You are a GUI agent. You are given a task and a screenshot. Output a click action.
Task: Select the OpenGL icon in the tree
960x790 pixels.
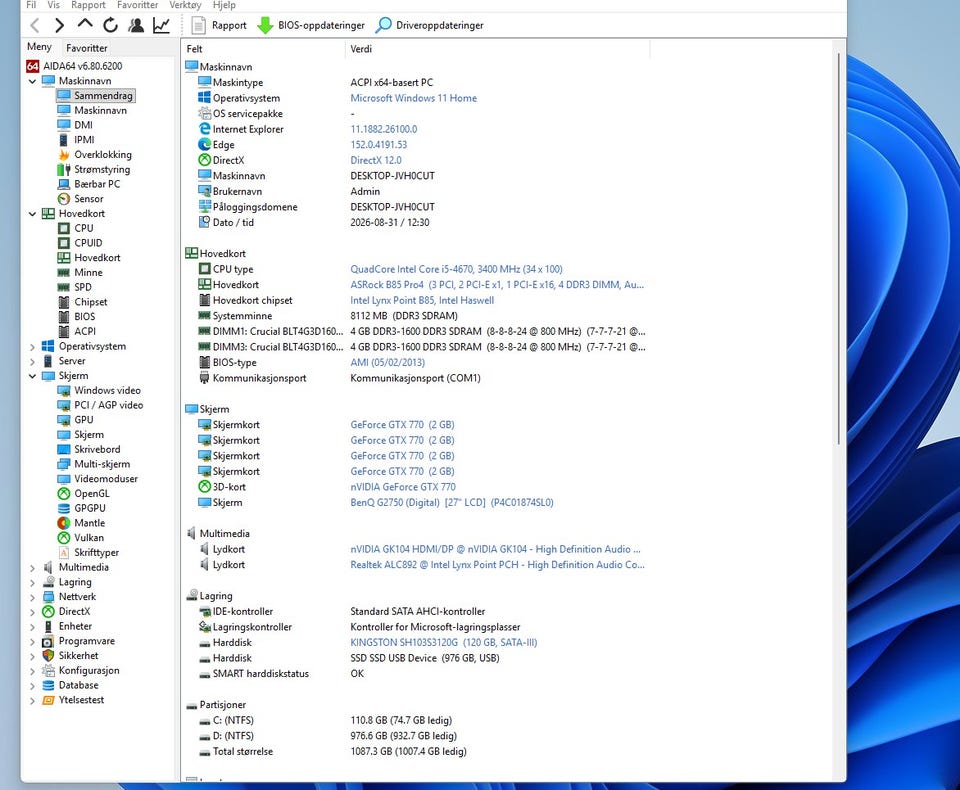pyautogui.click(x=64, y=494)
